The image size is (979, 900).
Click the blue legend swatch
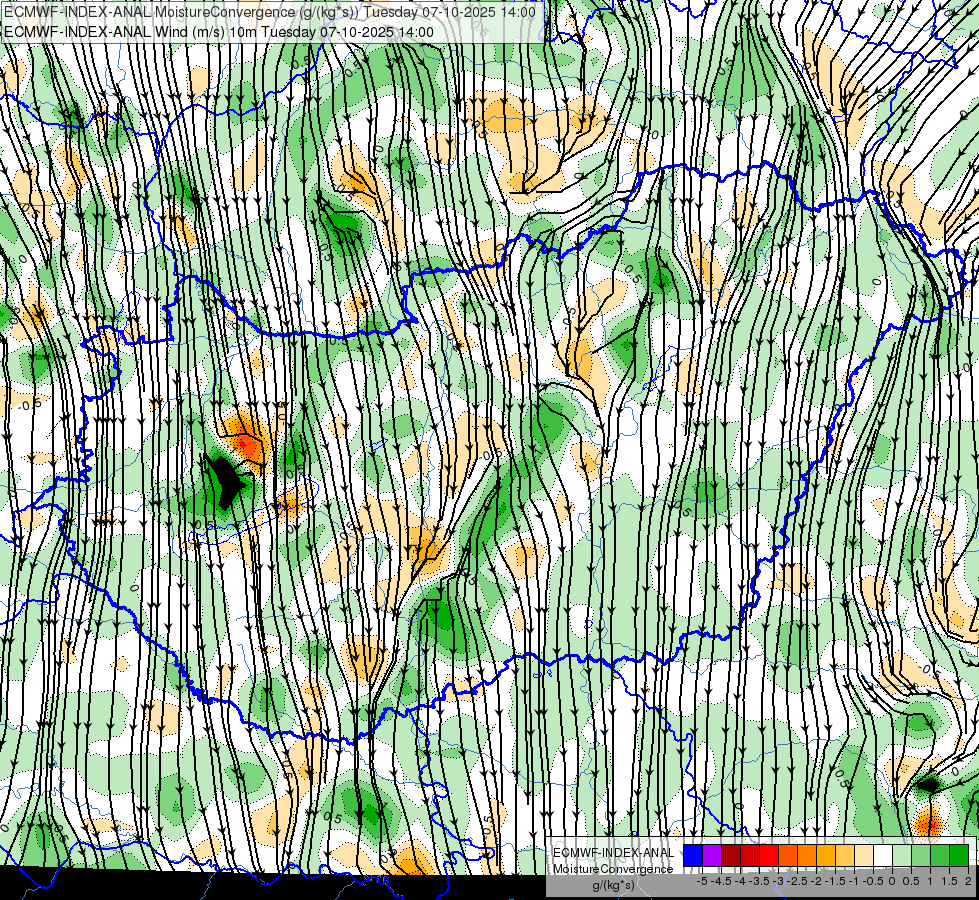point(693,856)
